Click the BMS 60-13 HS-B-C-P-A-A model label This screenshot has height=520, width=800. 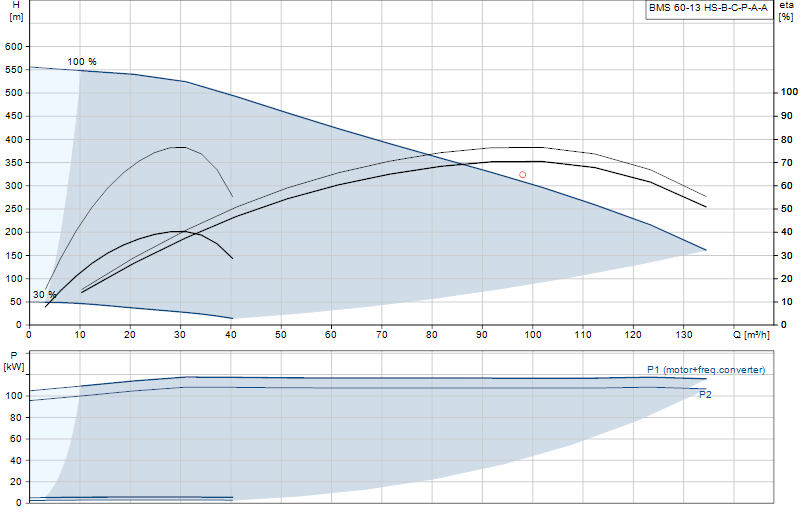click(x=708, y=8)
